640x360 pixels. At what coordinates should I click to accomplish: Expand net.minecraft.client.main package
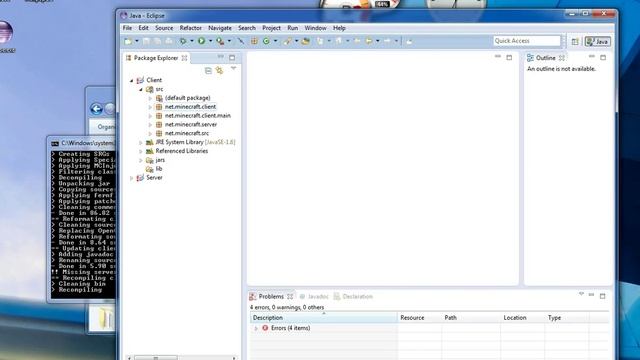pyautogui.click(x=150, y=116)
